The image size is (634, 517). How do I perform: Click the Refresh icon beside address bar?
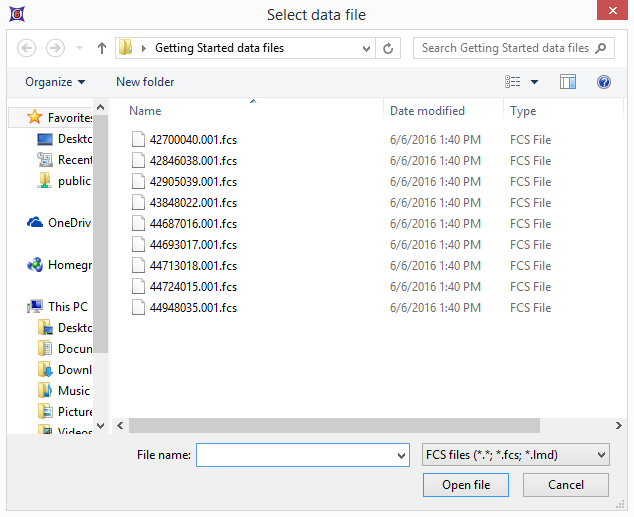point(389,48)
